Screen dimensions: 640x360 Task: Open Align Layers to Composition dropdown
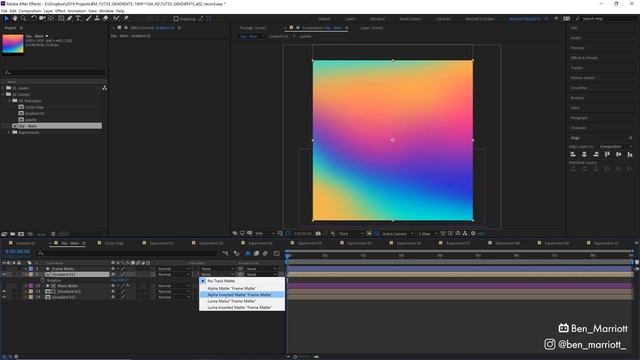pyautogui.click(x=616, y=146)
